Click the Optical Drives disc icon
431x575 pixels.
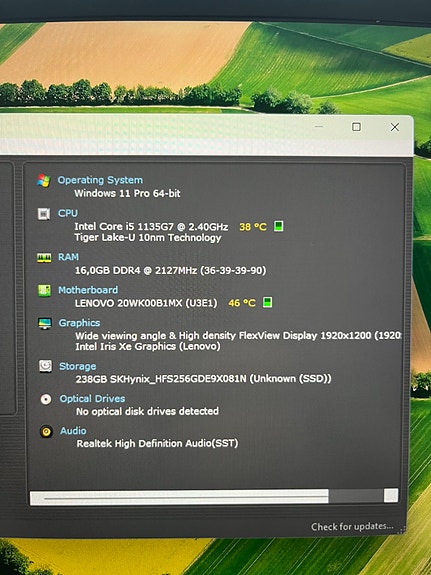point(46,399)
